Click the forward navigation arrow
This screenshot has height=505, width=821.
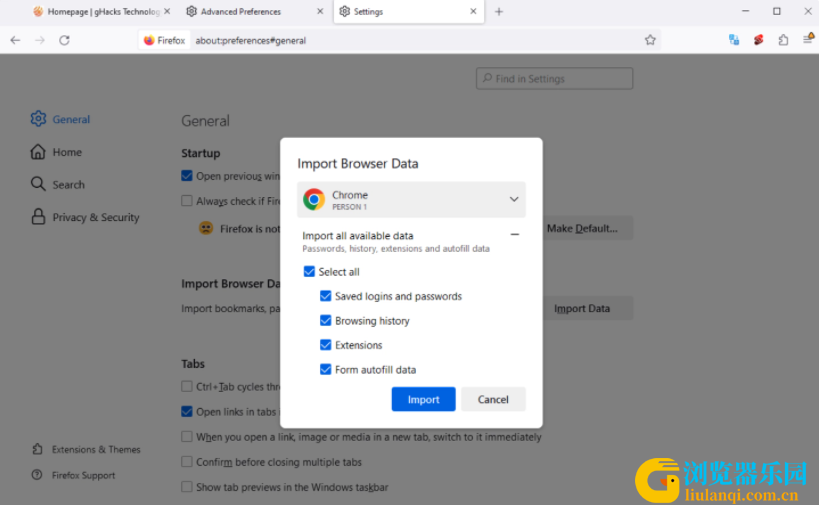click(40, 40)
